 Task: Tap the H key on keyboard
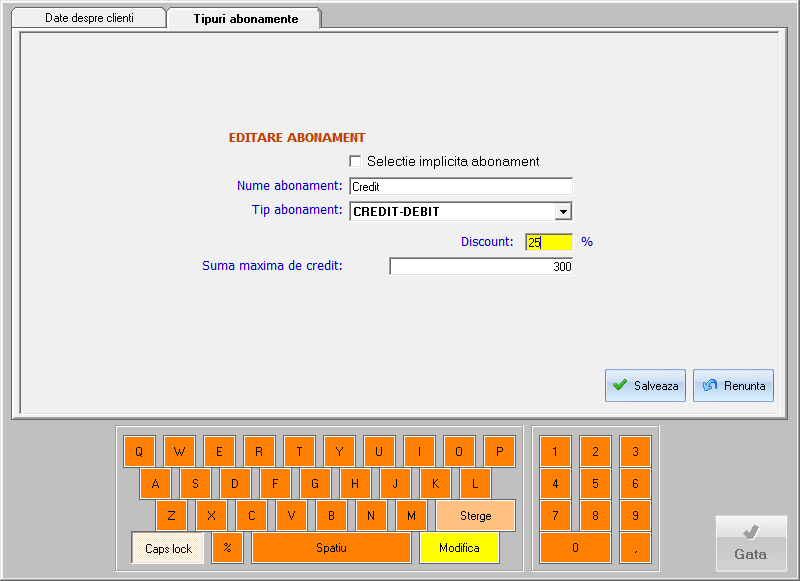pos(355,484)
